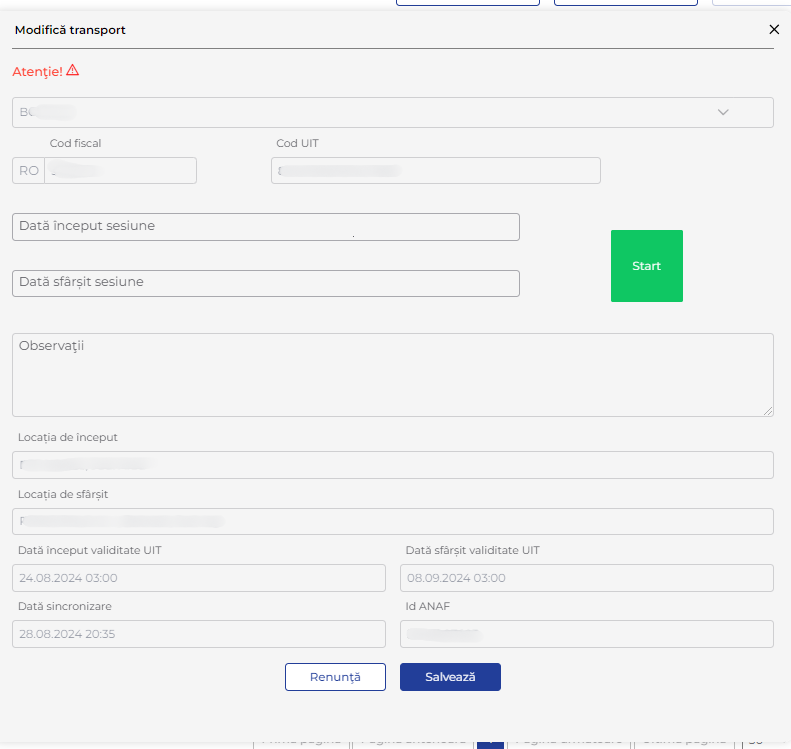Cancel changes with the Renunță button
791x749 pixels.
[335, 677]
